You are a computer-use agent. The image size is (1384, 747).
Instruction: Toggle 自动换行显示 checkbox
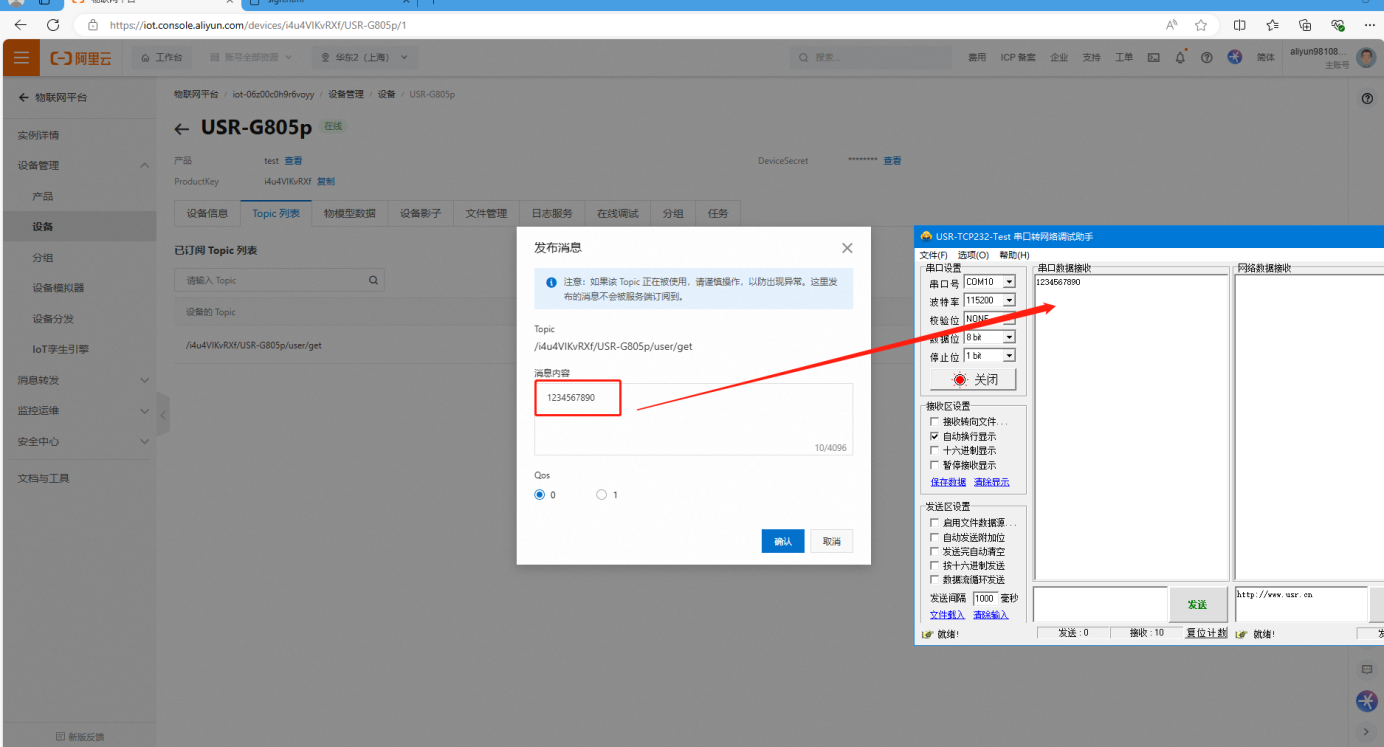point(935,437)
